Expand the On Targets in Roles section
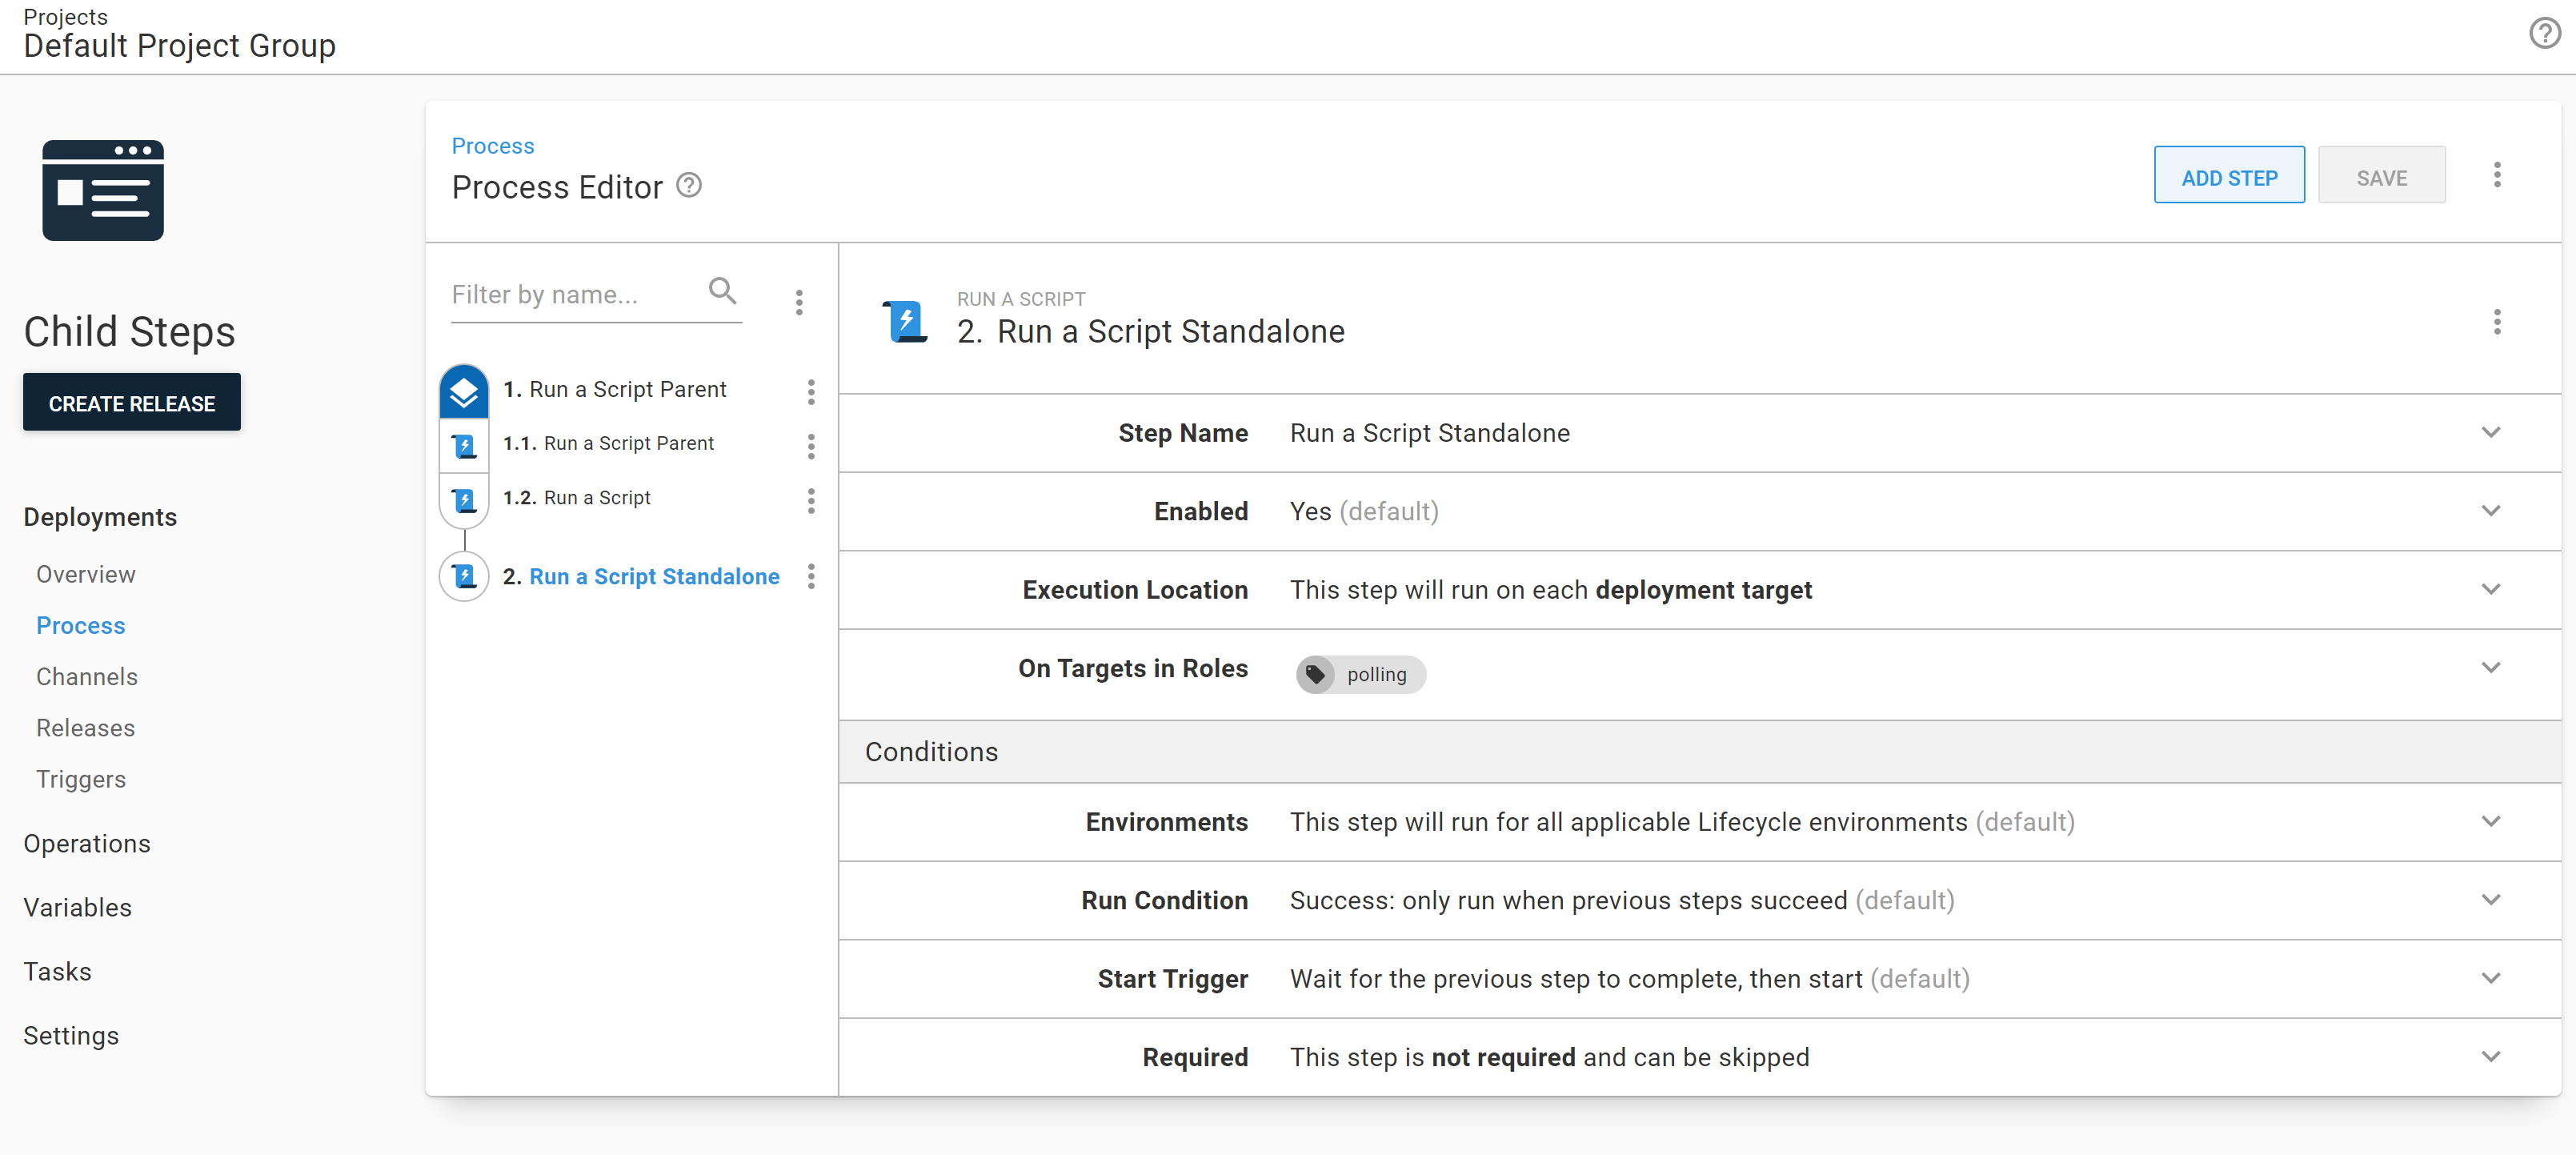 [2491, 668]
